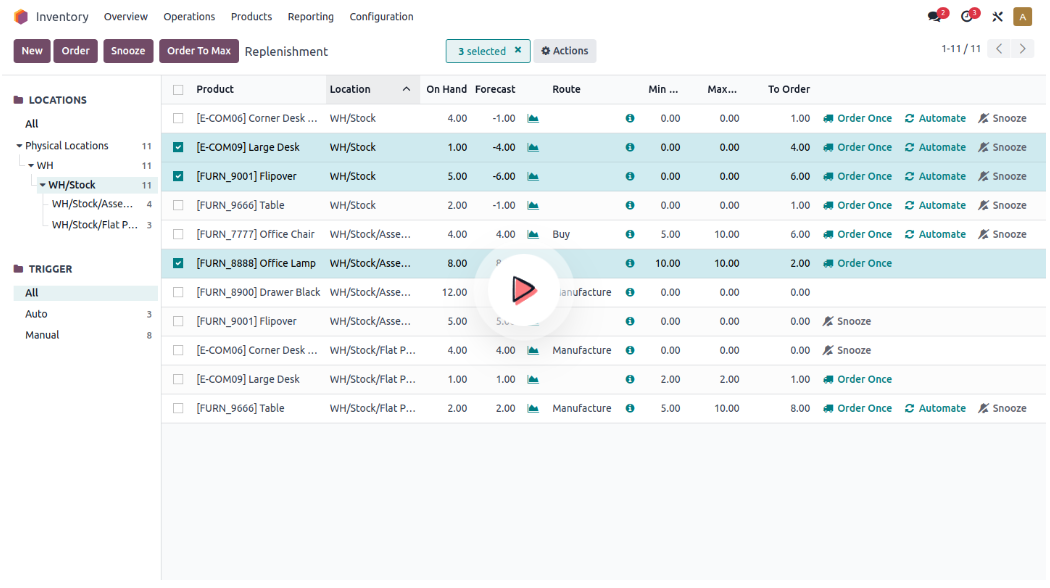Check the E-COM06 Corner Desk WH/Stock row
The image size is (1050, 588).
click(178, 119)
